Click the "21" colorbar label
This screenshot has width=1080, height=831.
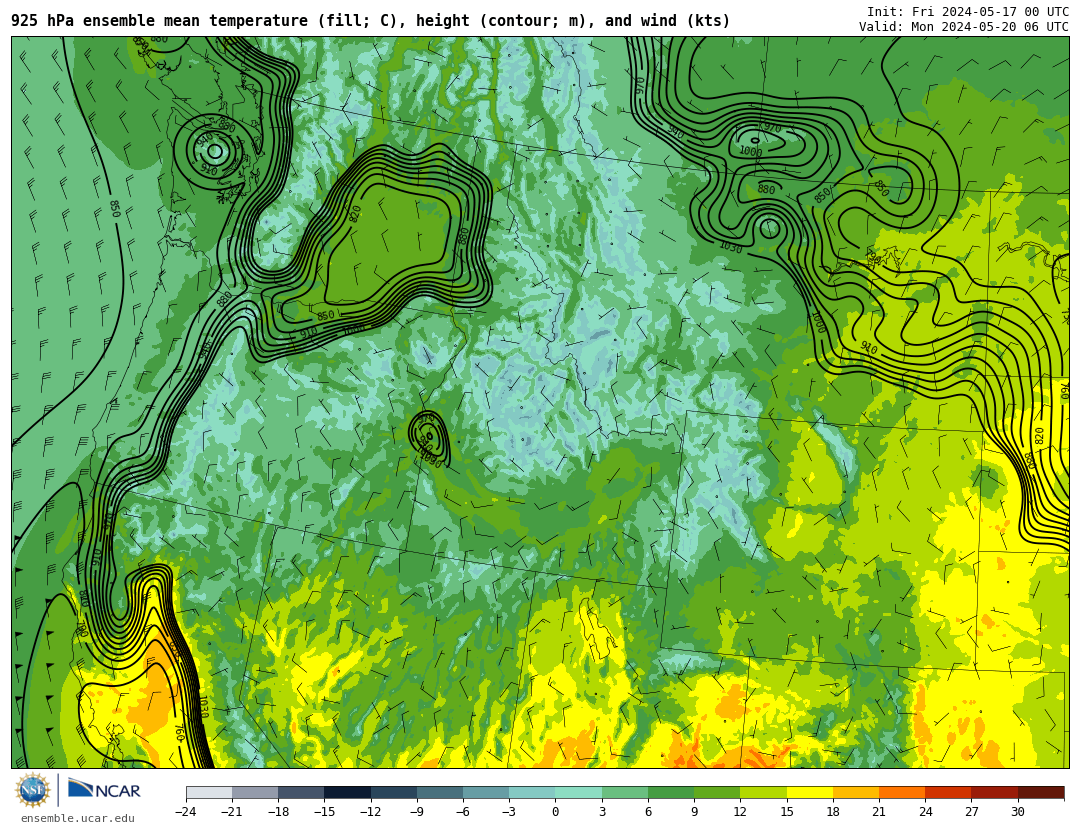click(x=879, y=812)
